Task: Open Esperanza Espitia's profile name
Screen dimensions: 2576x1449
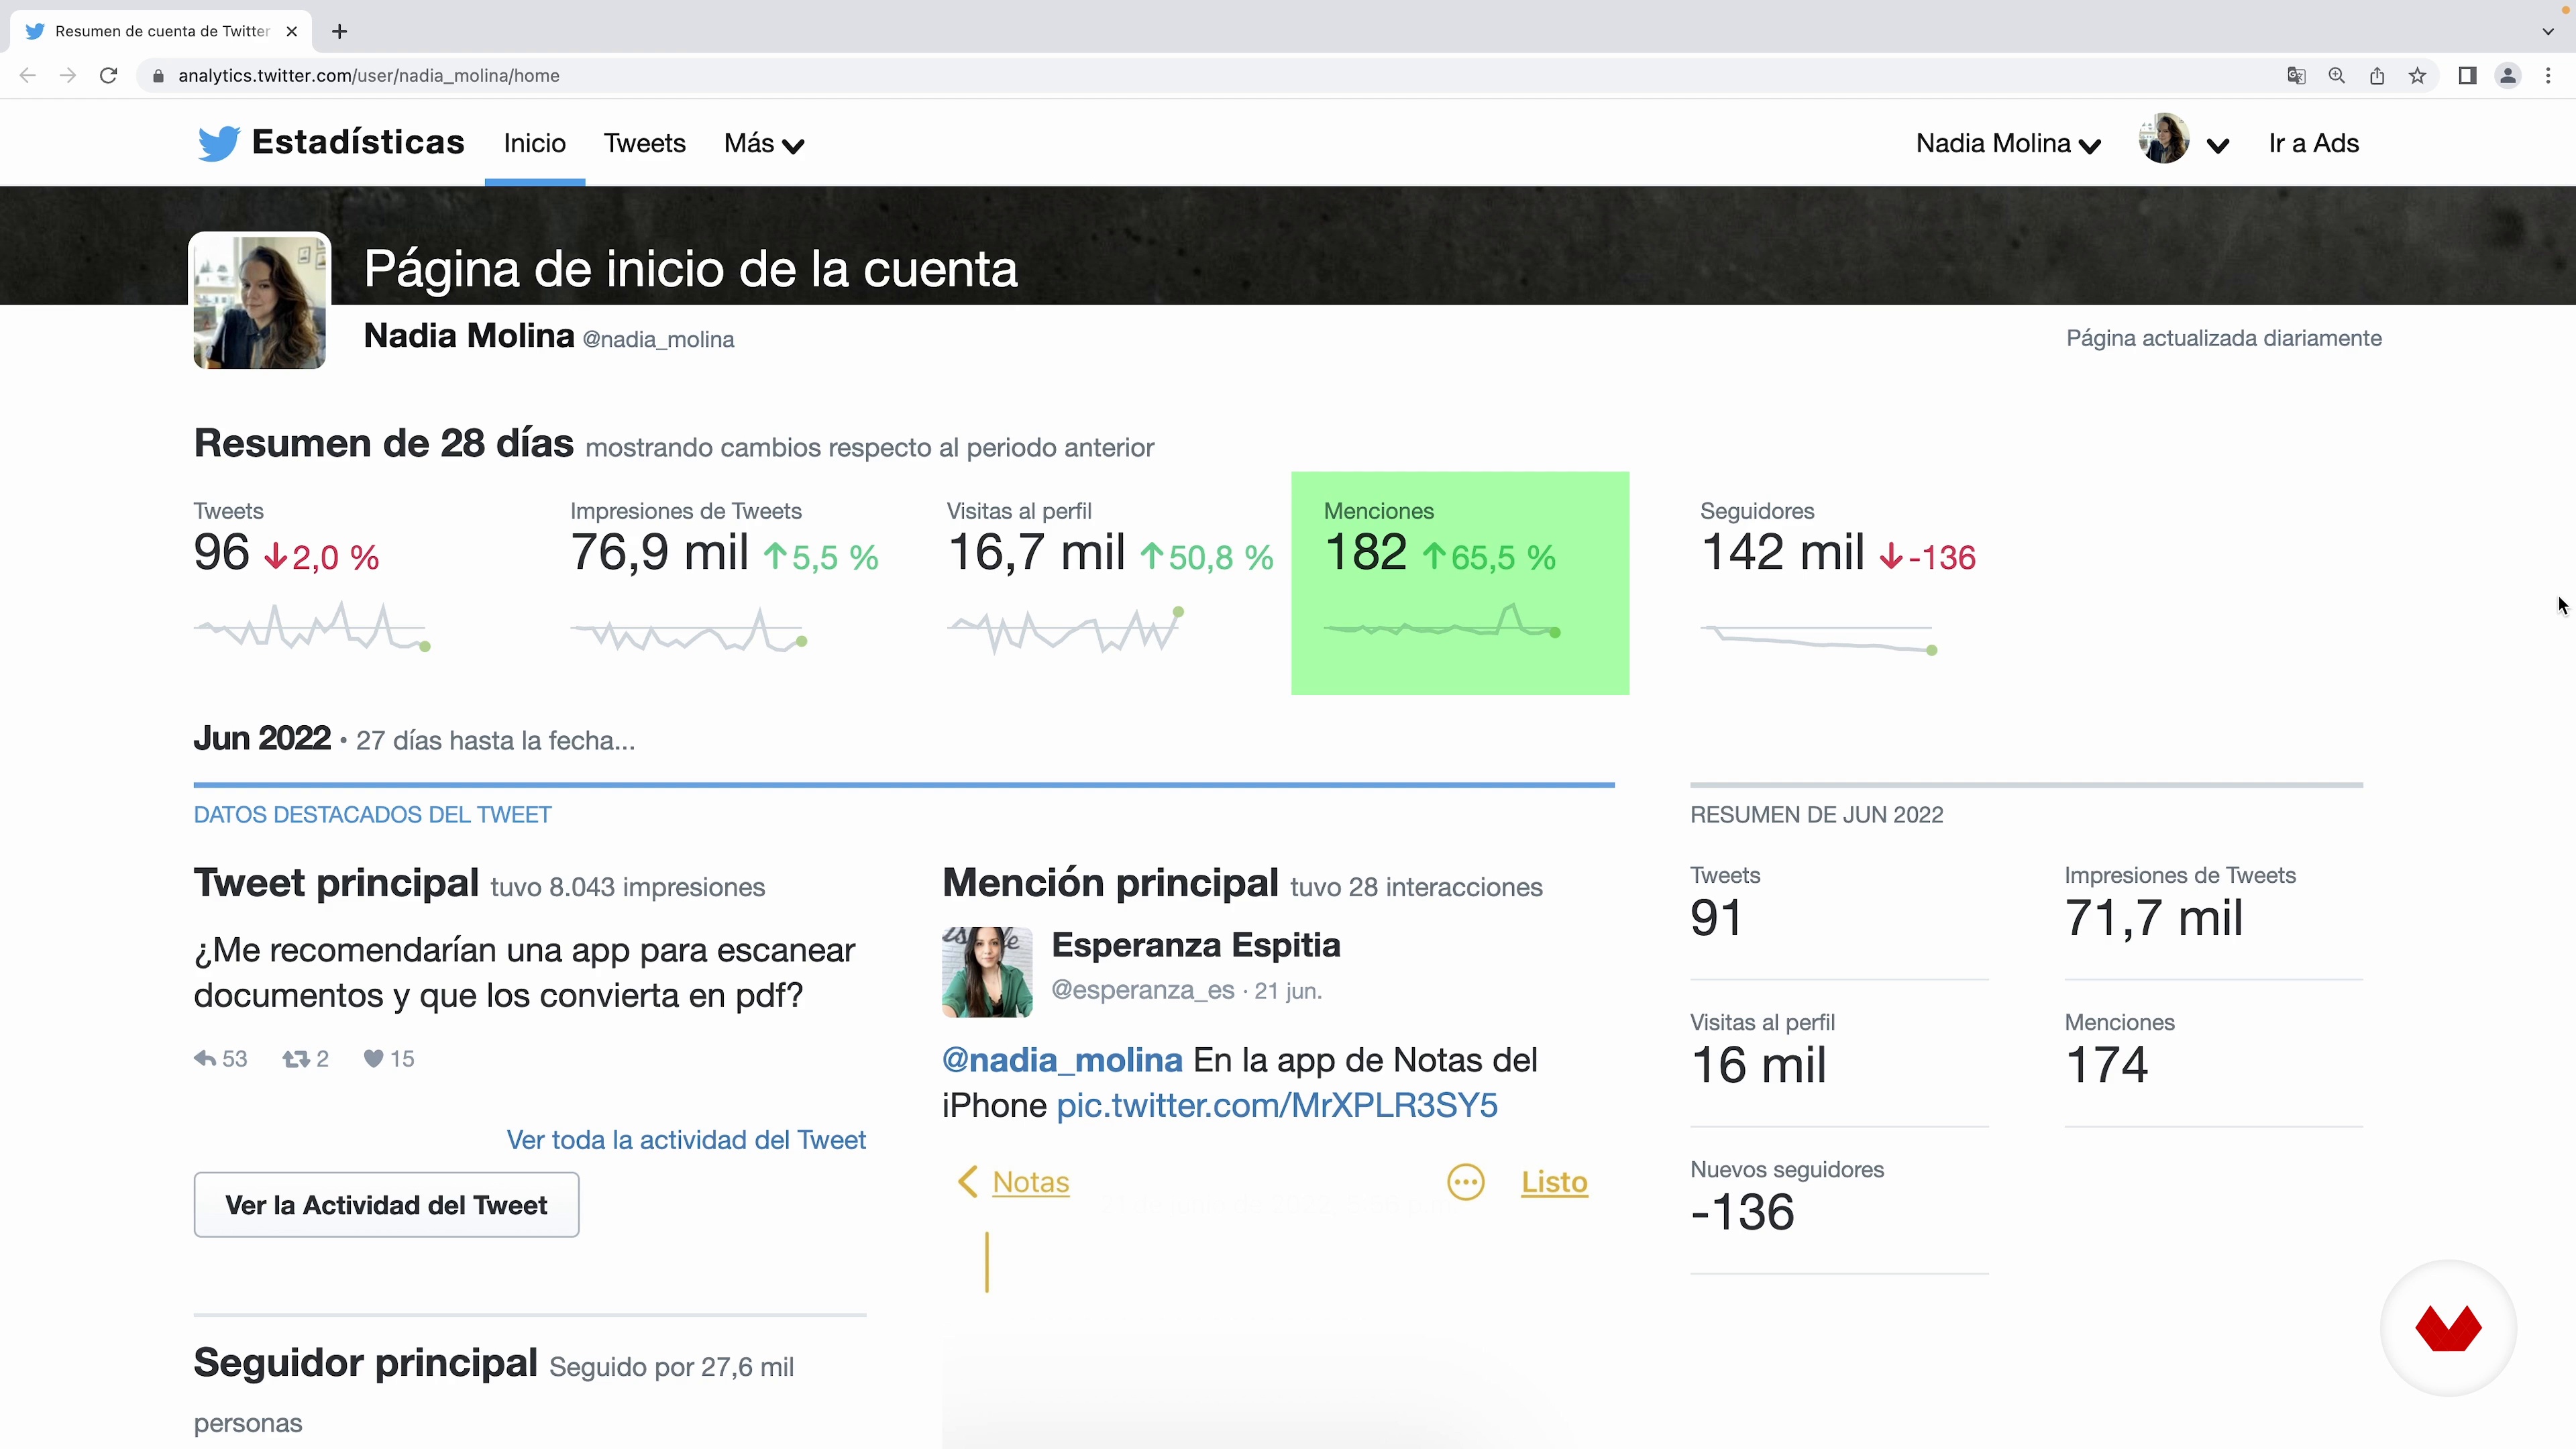Action: 1196,945
